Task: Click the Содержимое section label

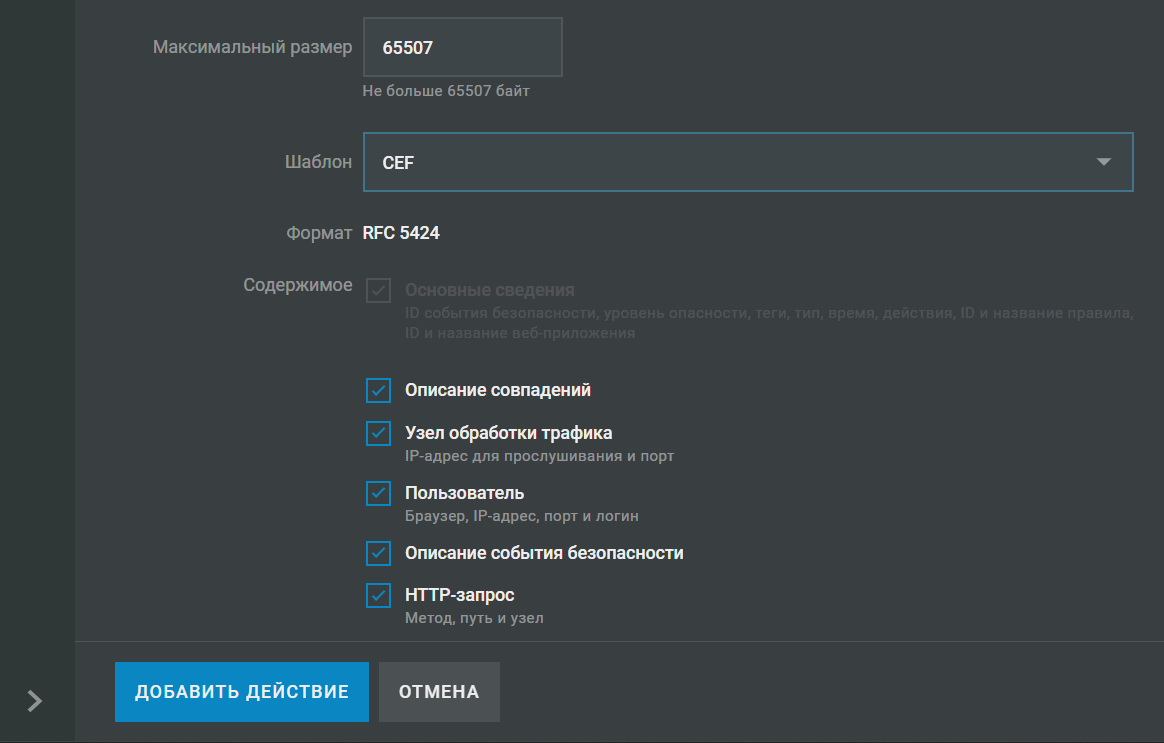Action: click(x=298, y=285)
